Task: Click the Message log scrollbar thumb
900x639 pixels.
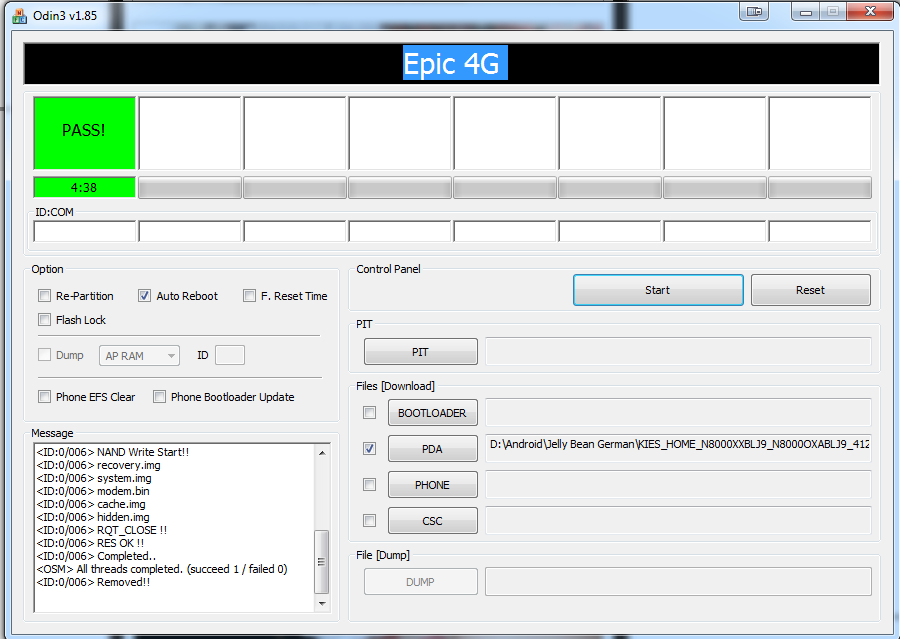Action: (322, 561)
